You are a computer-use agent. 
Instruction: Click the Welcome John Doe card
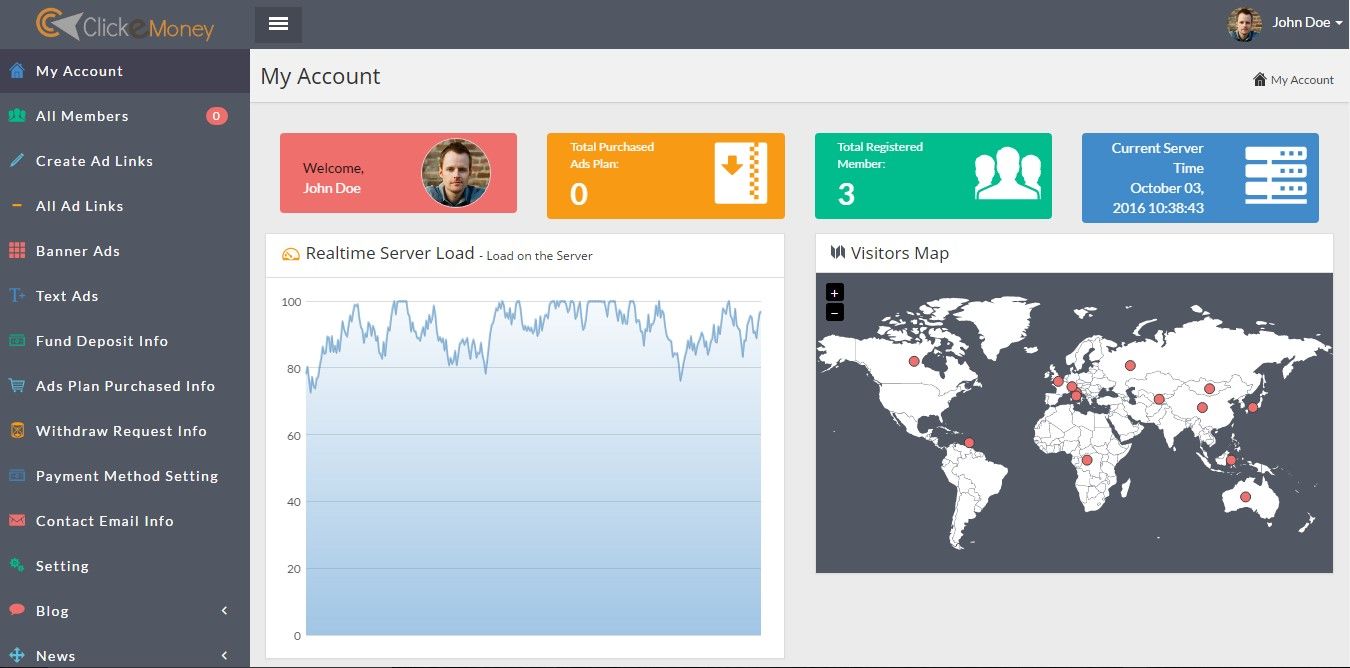(x=398, y=173)
